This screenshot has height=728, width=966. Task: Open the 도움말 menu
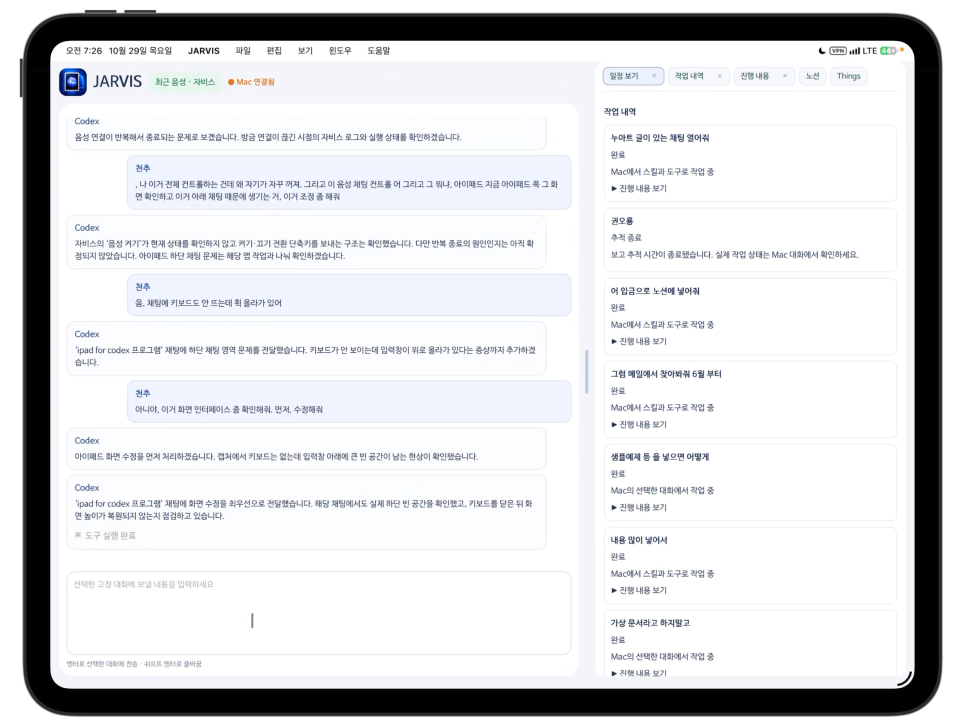379,51
